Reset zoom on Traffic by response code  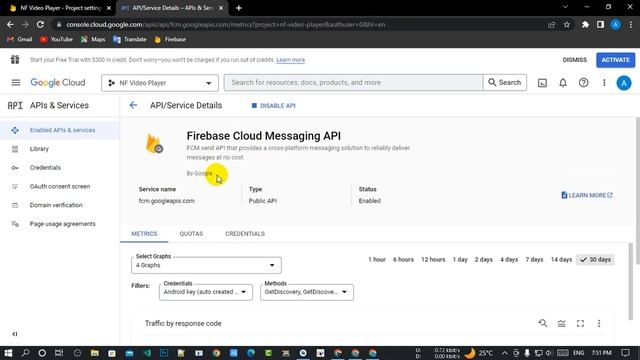542,323
